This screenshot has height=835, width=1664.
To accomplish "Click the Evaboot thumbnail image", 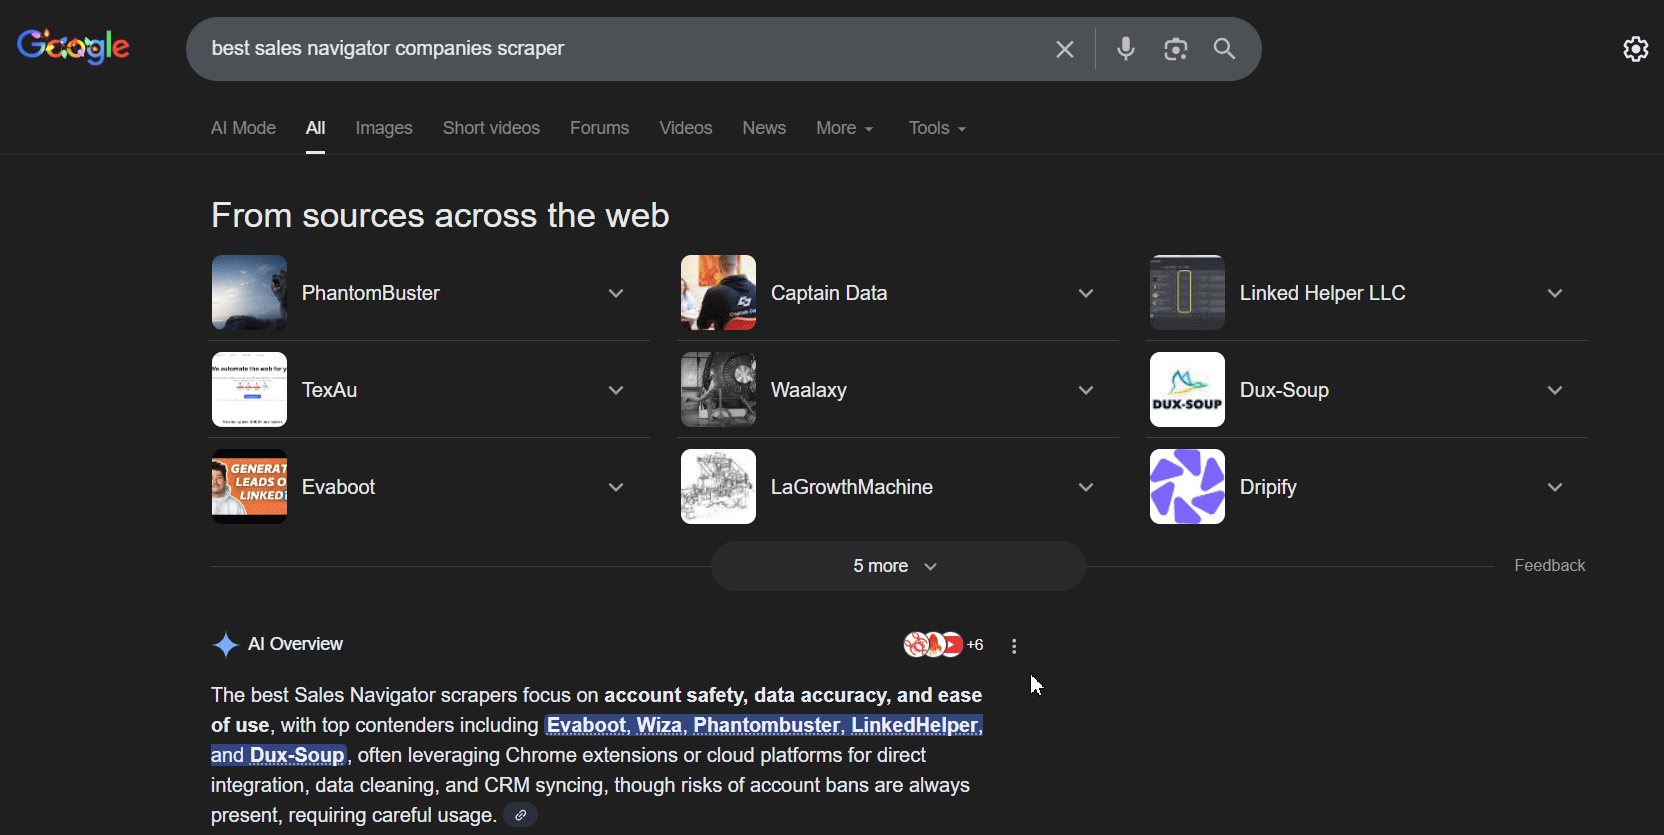I will 249,486.
